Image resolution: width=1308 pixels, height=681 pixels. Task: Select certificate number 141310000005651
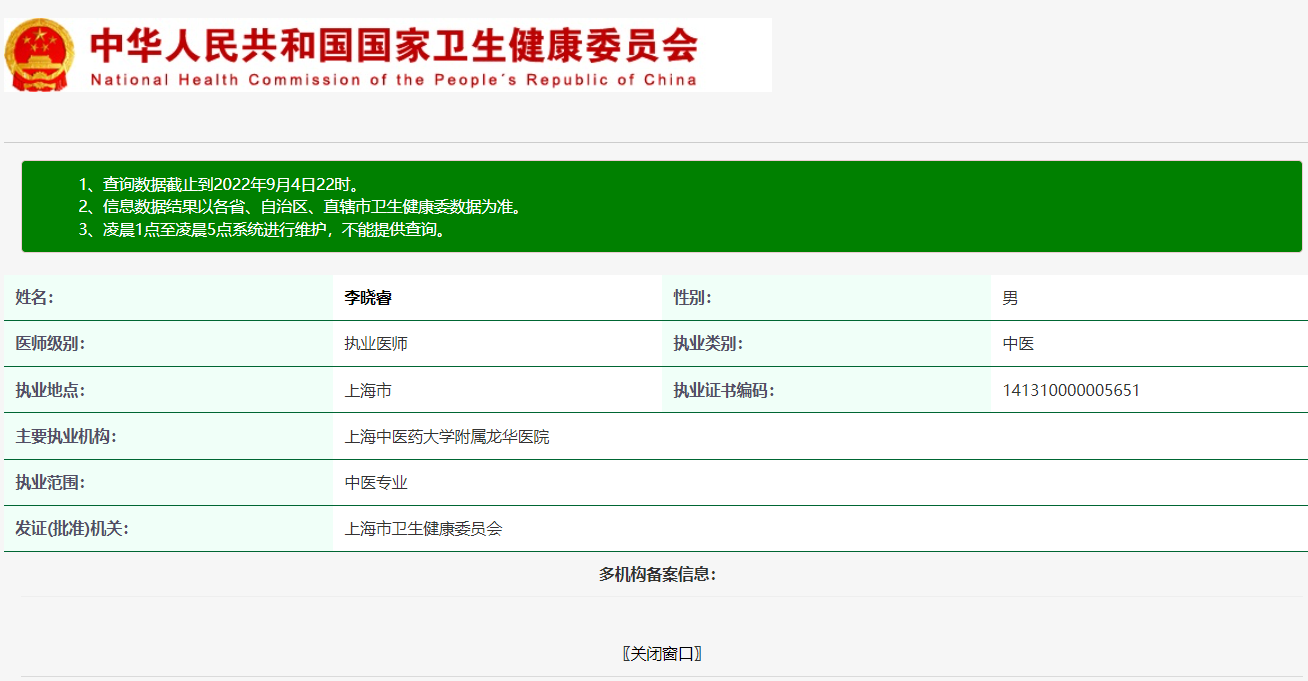coord(1071,390)
